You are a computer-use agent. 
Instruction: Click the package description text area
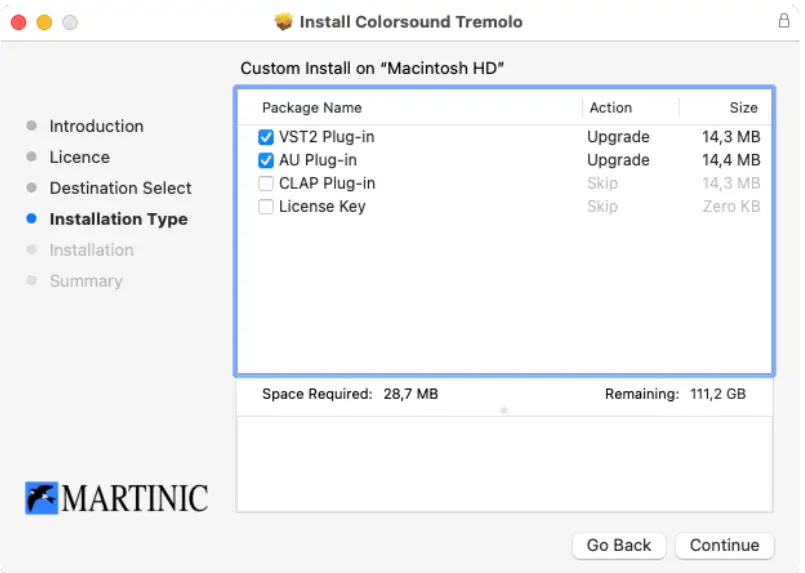[504, 464]
